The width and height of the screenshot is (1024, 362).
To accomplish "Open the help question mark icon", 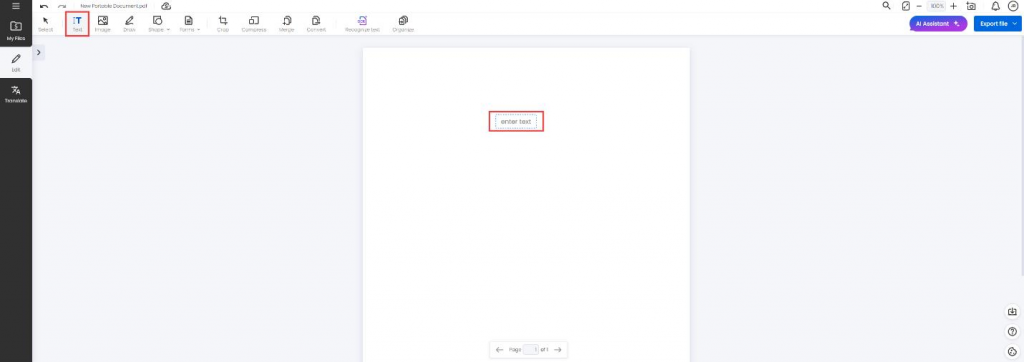I will pyautogui.click(x=1013, y=332).
